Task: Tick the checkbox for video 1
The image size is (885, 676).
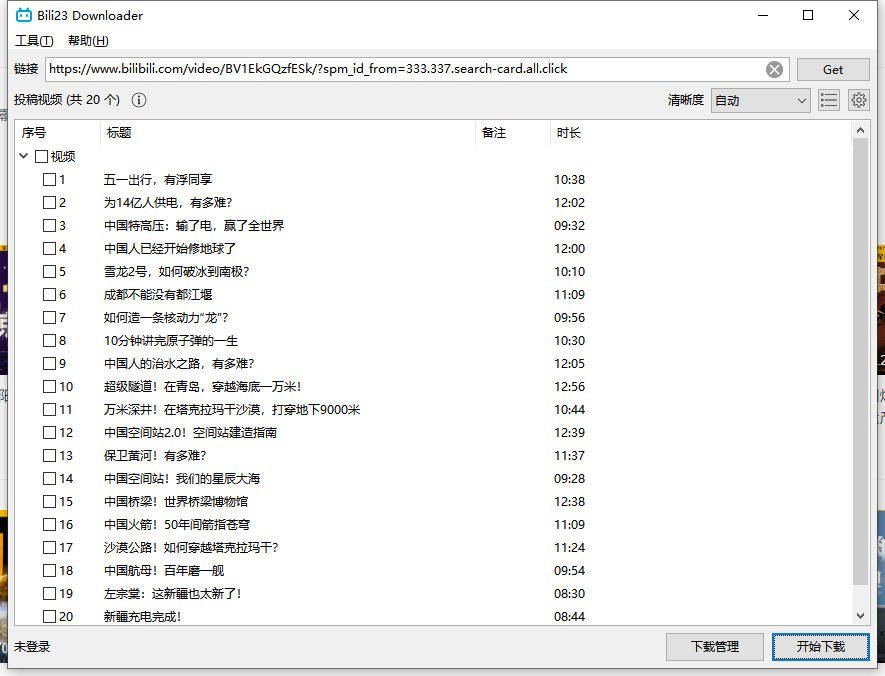Action: (x=49, y=180)
